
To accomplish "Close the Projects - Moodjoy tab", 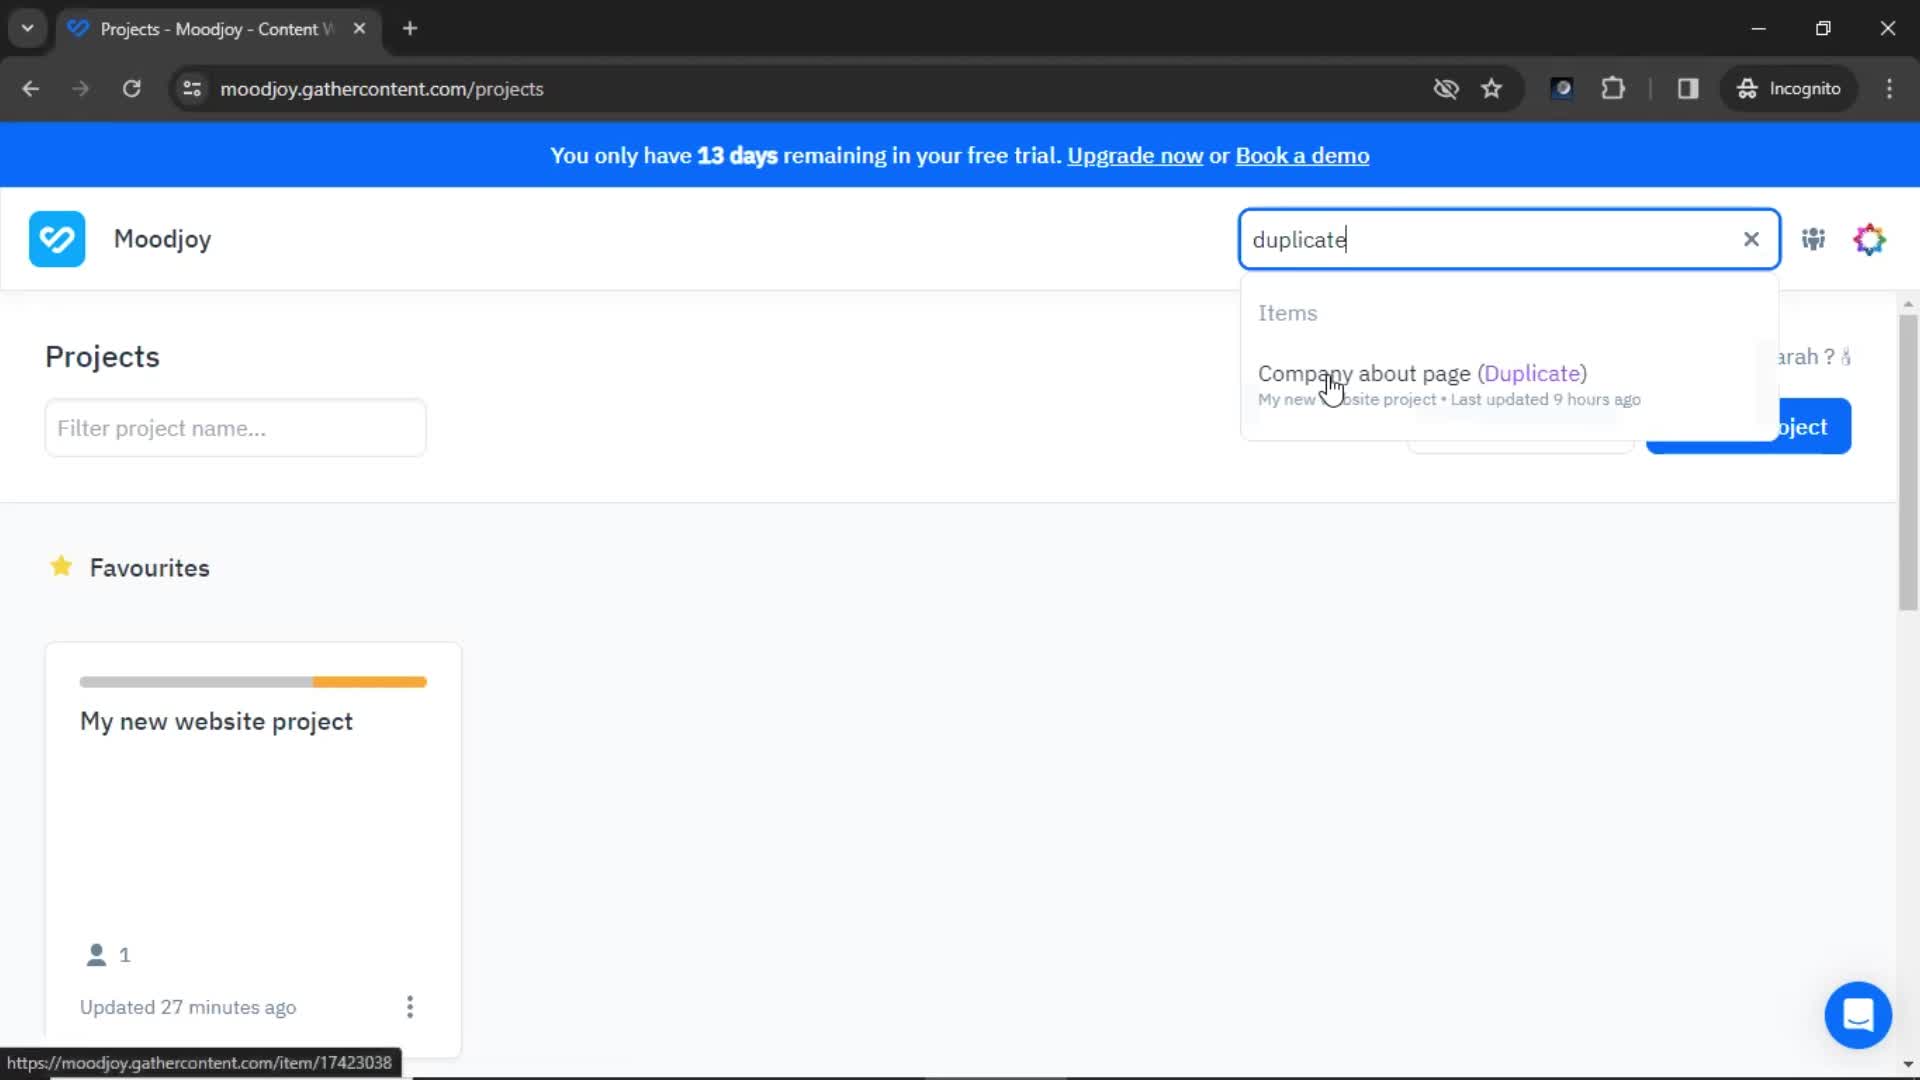I will [359, 28].
